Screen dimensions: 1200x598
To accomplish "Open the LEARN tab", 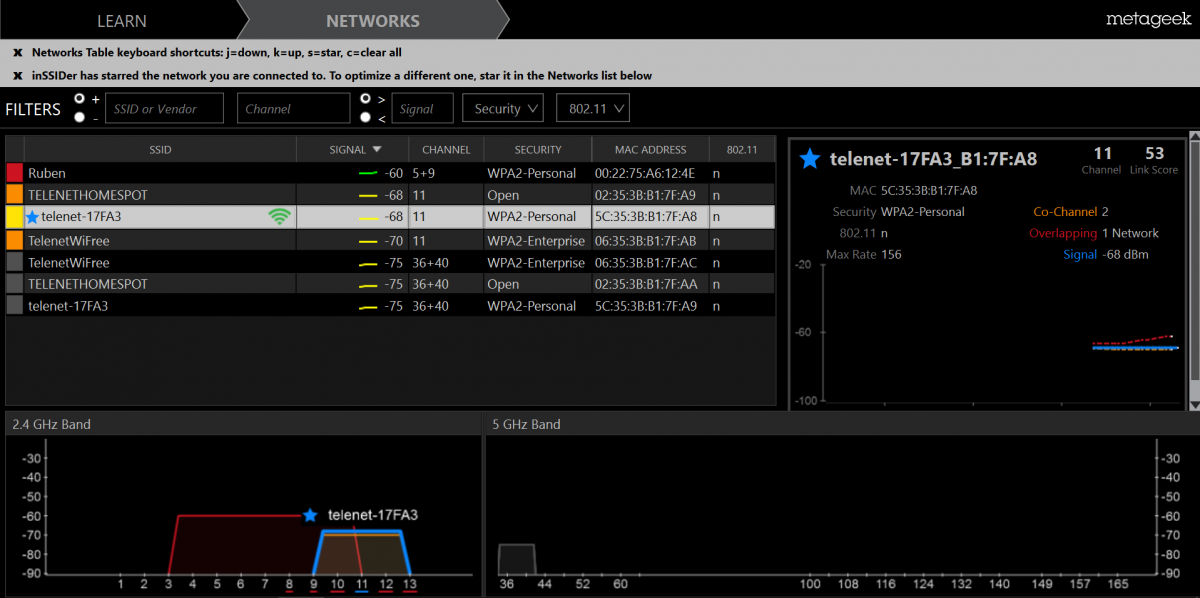I will (122, 20).
